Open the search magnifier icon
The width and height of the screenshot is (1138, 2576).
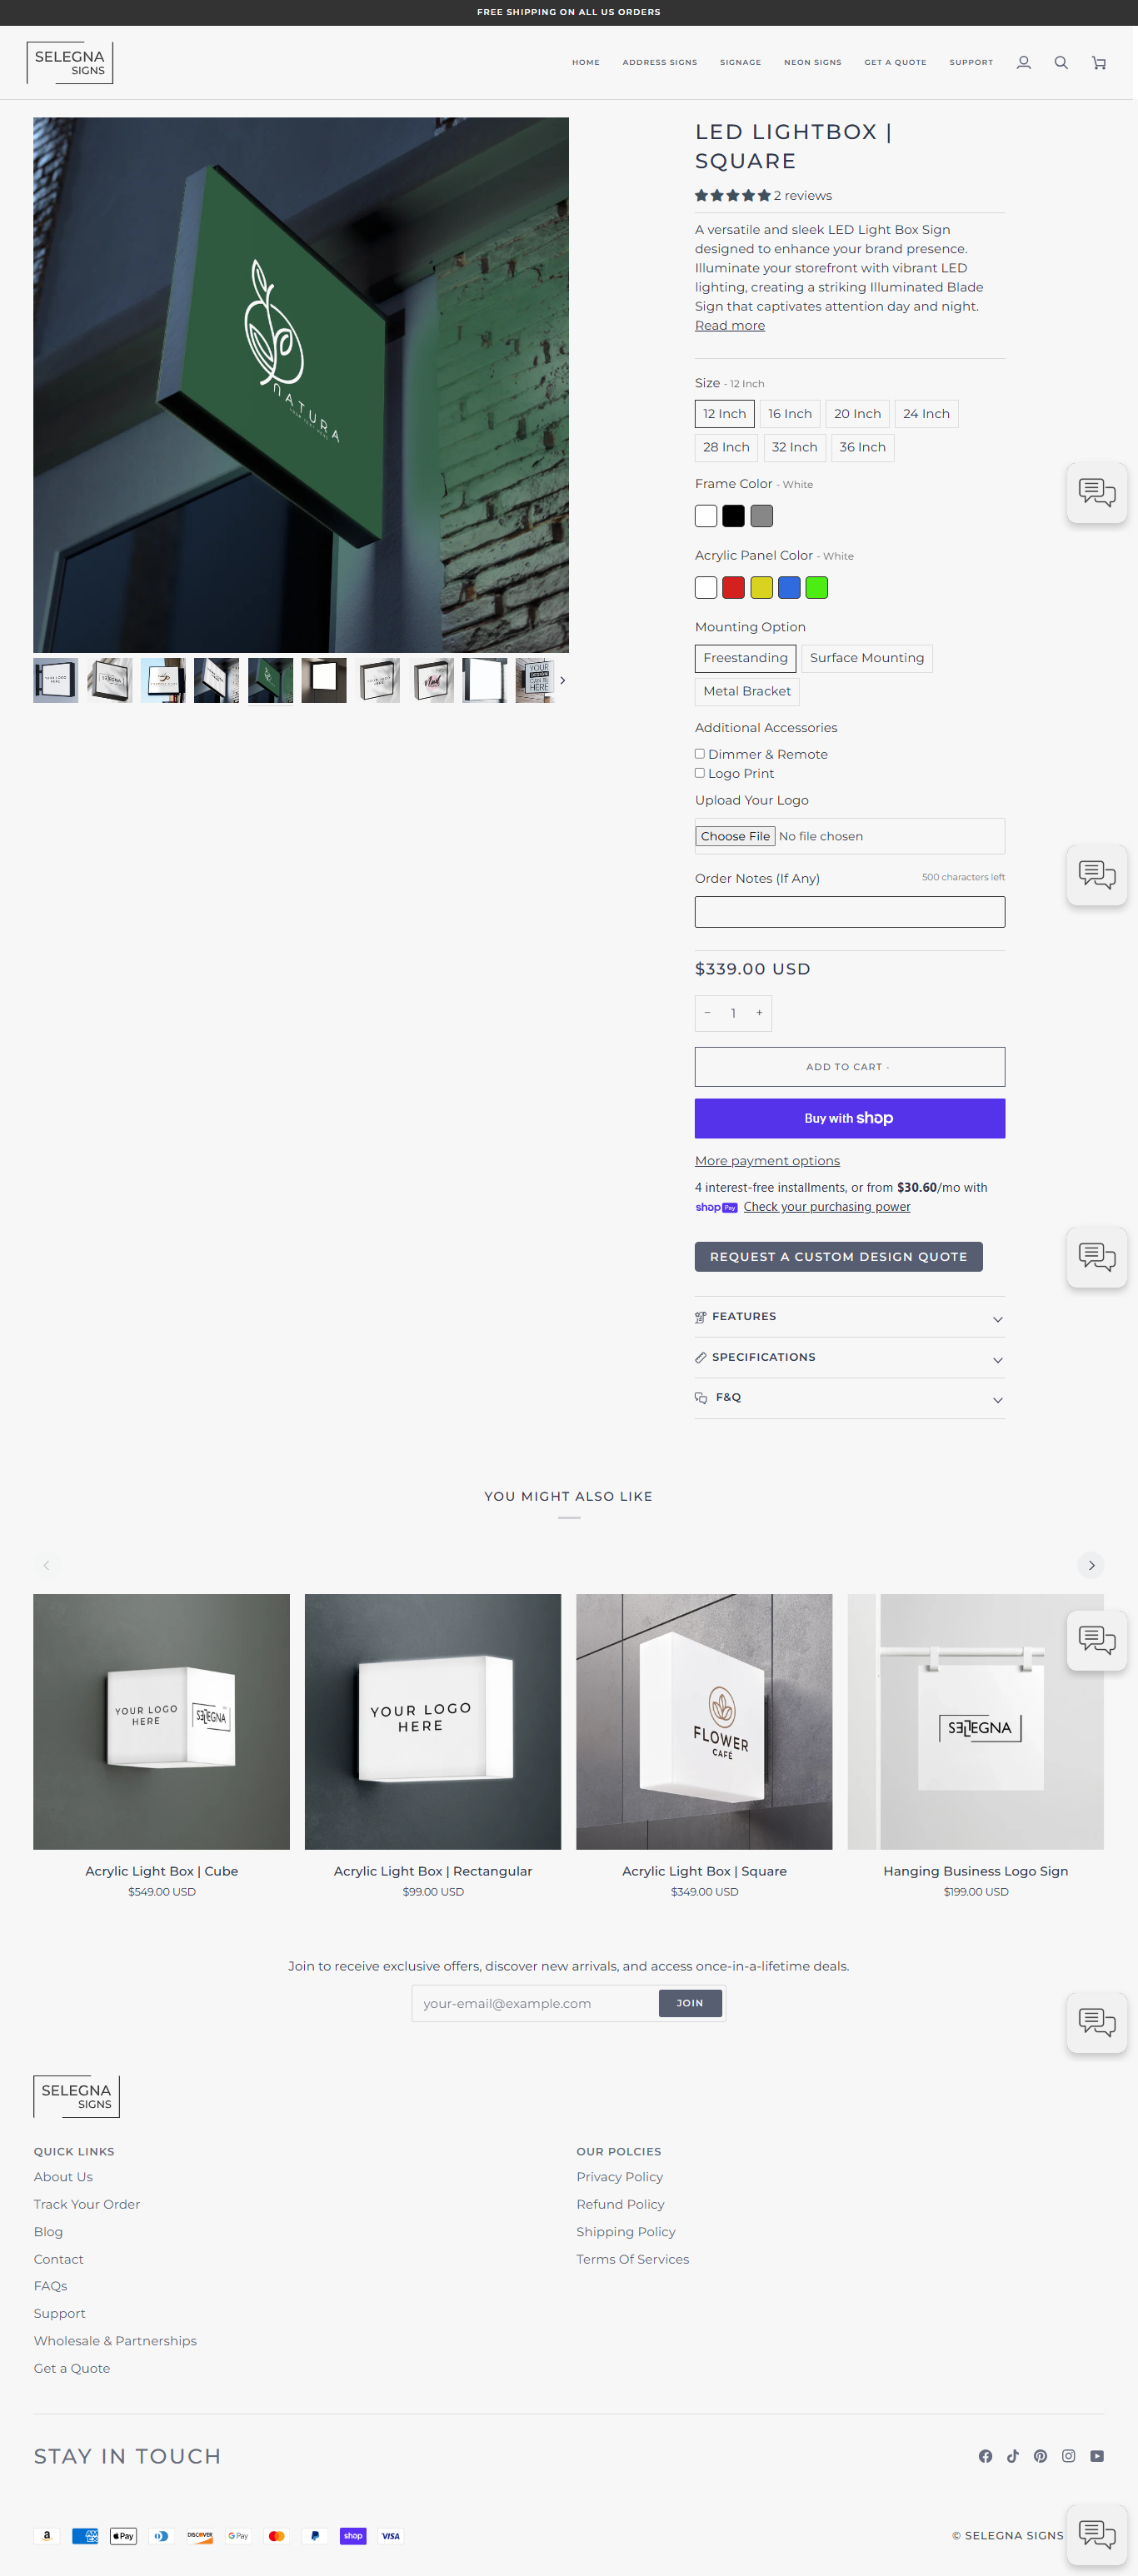[1061, 63]
